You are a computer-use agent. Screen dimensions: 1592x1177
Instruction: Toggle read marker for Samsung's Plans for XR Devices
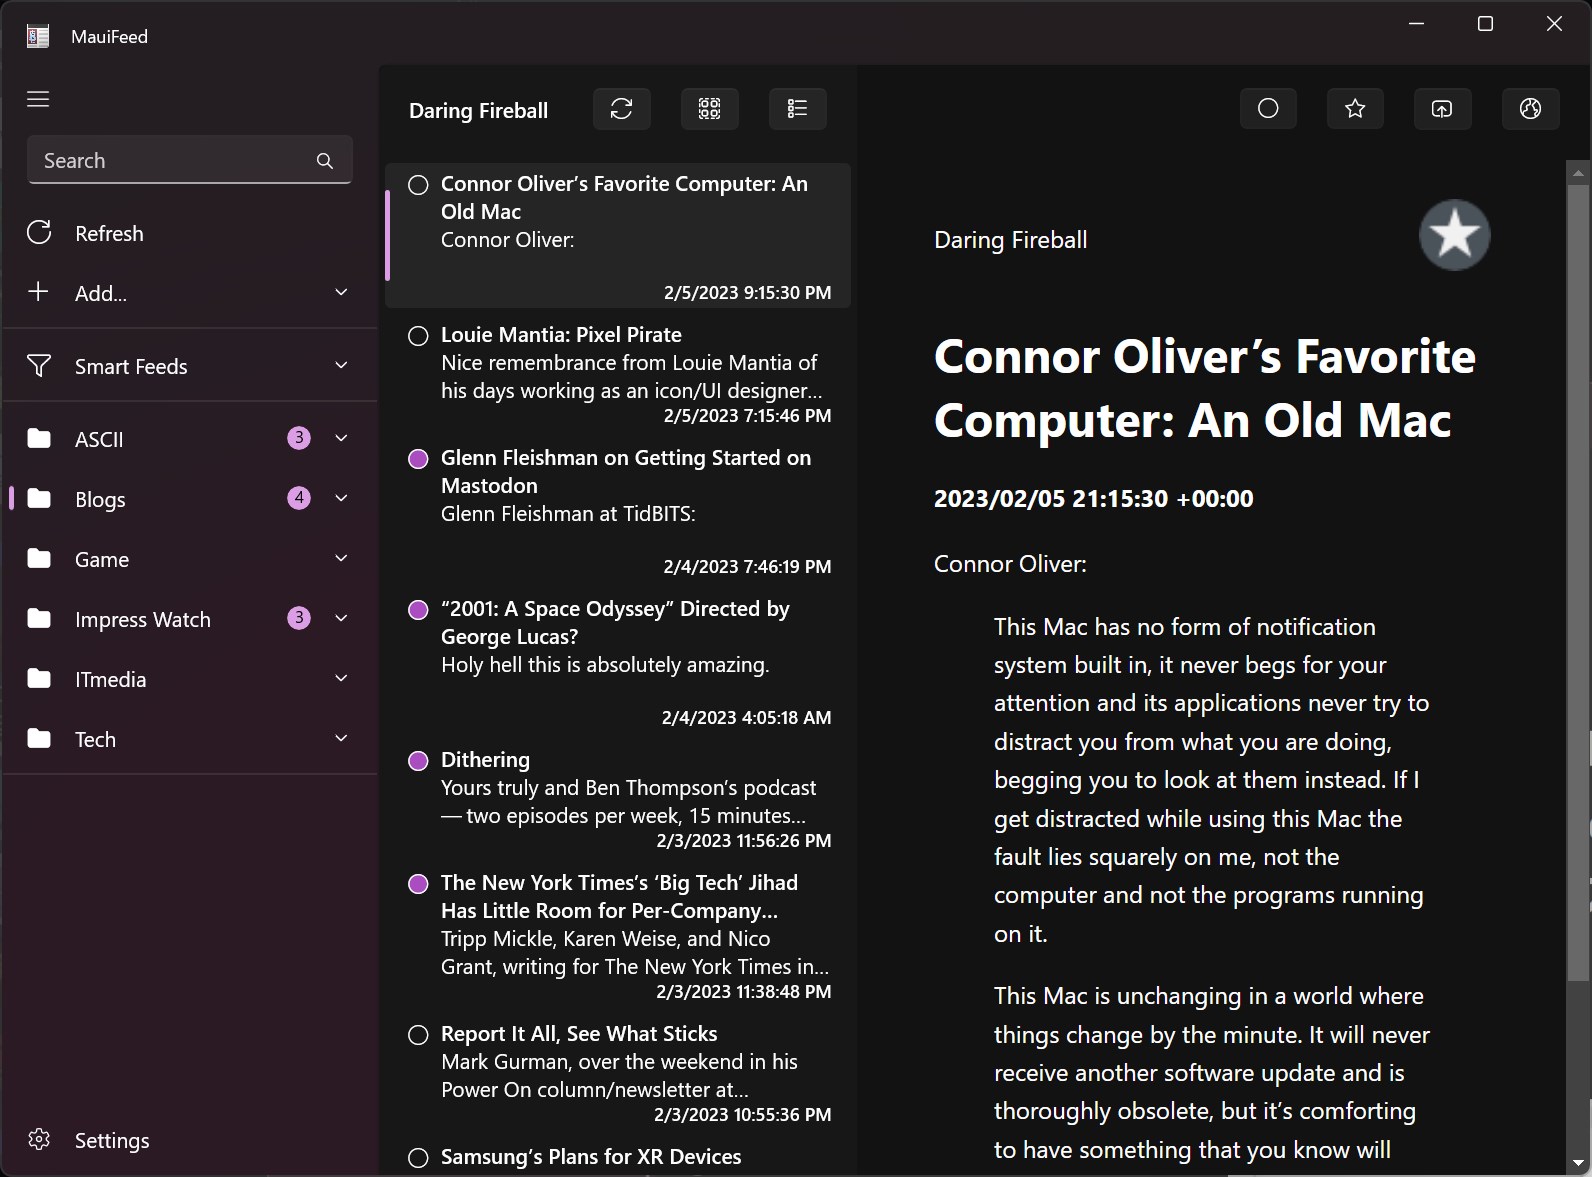(x=419, y=1158)
